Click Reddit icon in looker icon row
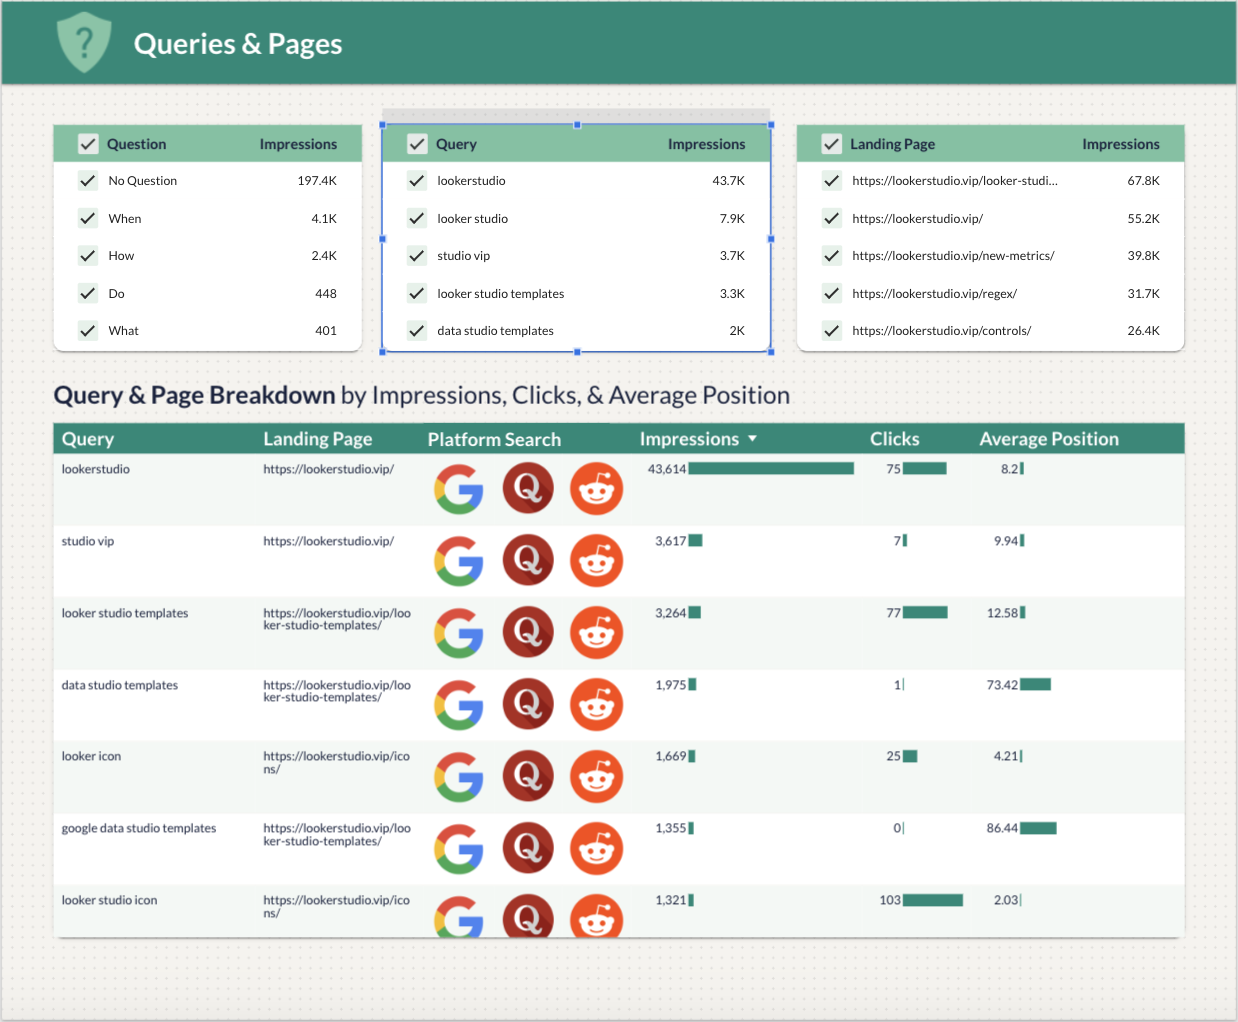Image resolution: width=1238 pixels, height=1022 pixels. coord(597,777)
